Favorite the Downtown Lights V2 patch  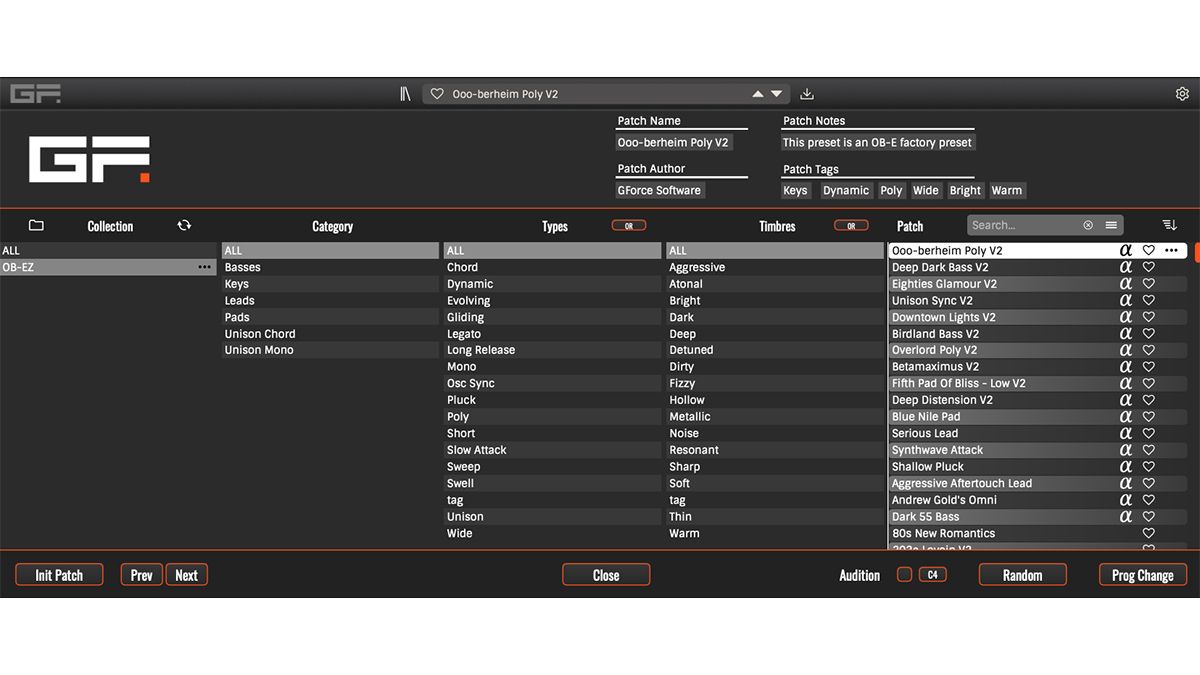[1149, 317]
